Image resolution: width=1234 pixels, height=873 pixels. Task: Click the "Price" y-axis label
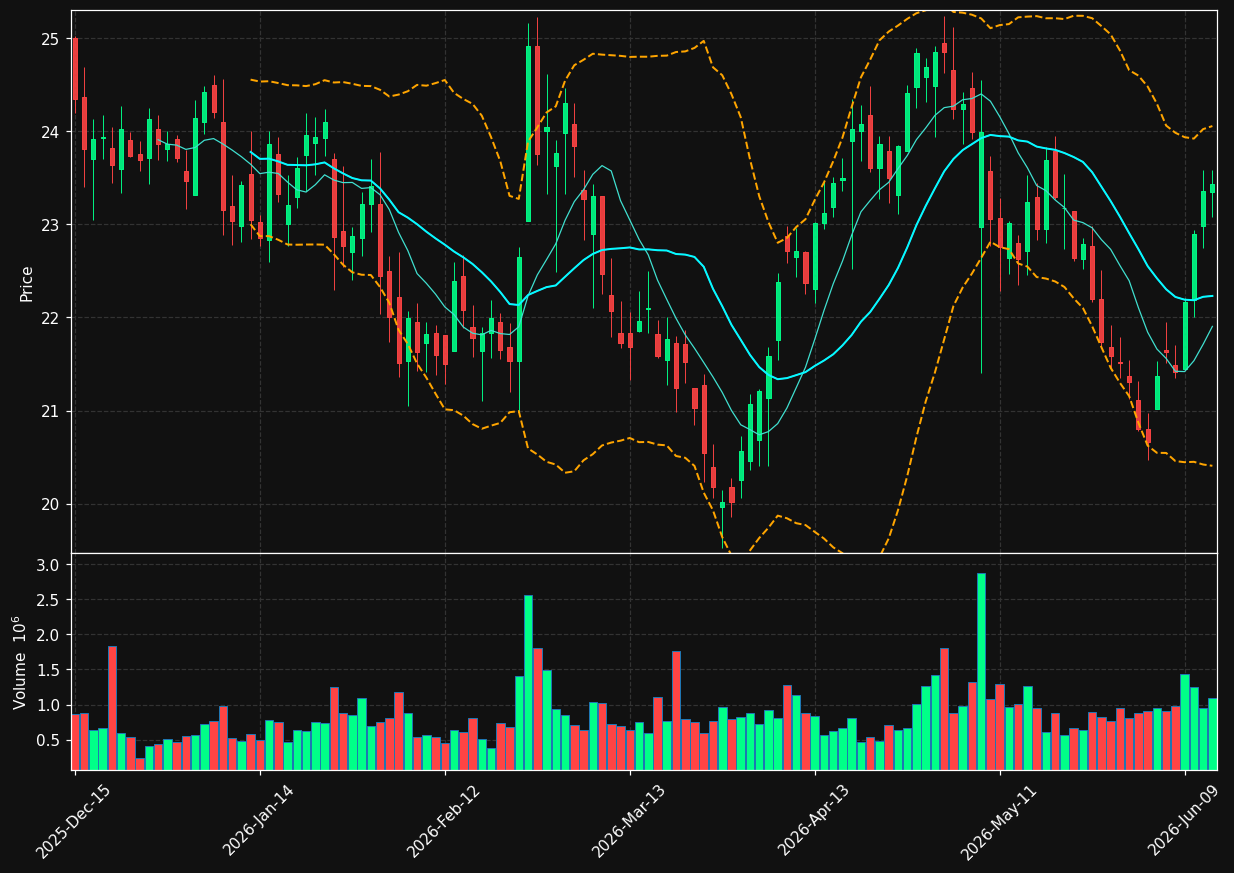pos(27,283)
